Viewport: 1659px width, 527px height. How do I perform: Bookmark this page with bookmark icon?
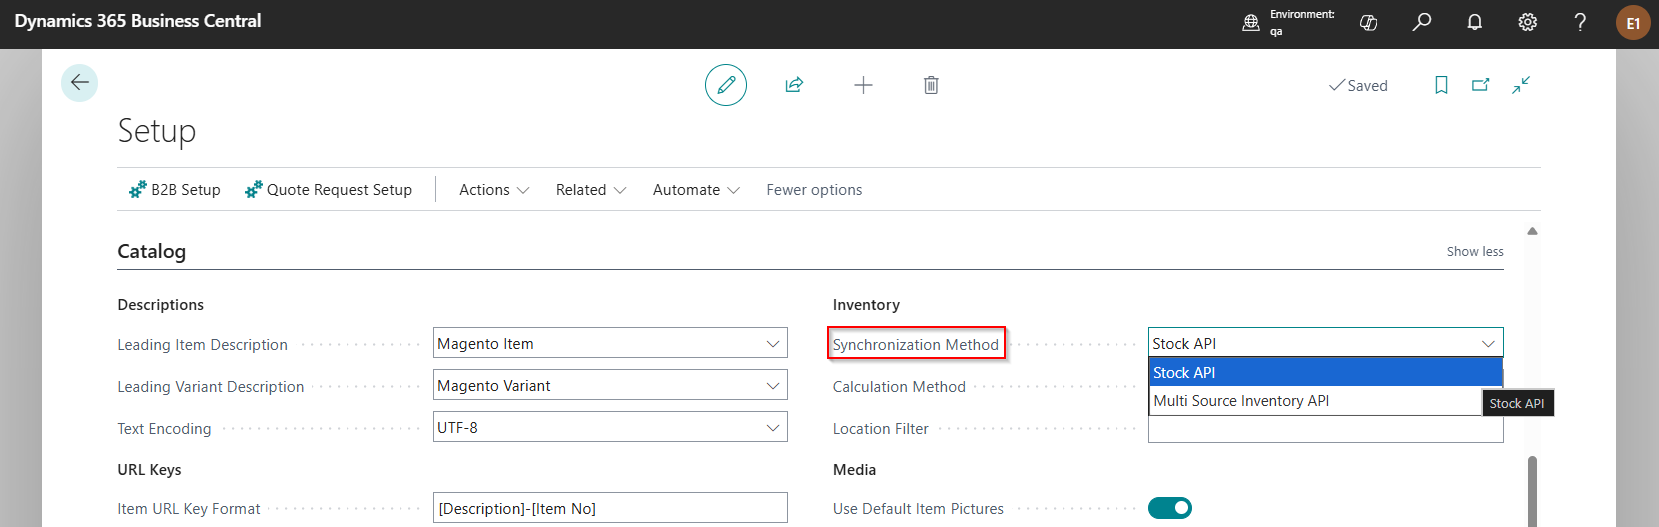(x=1441, y=85)
